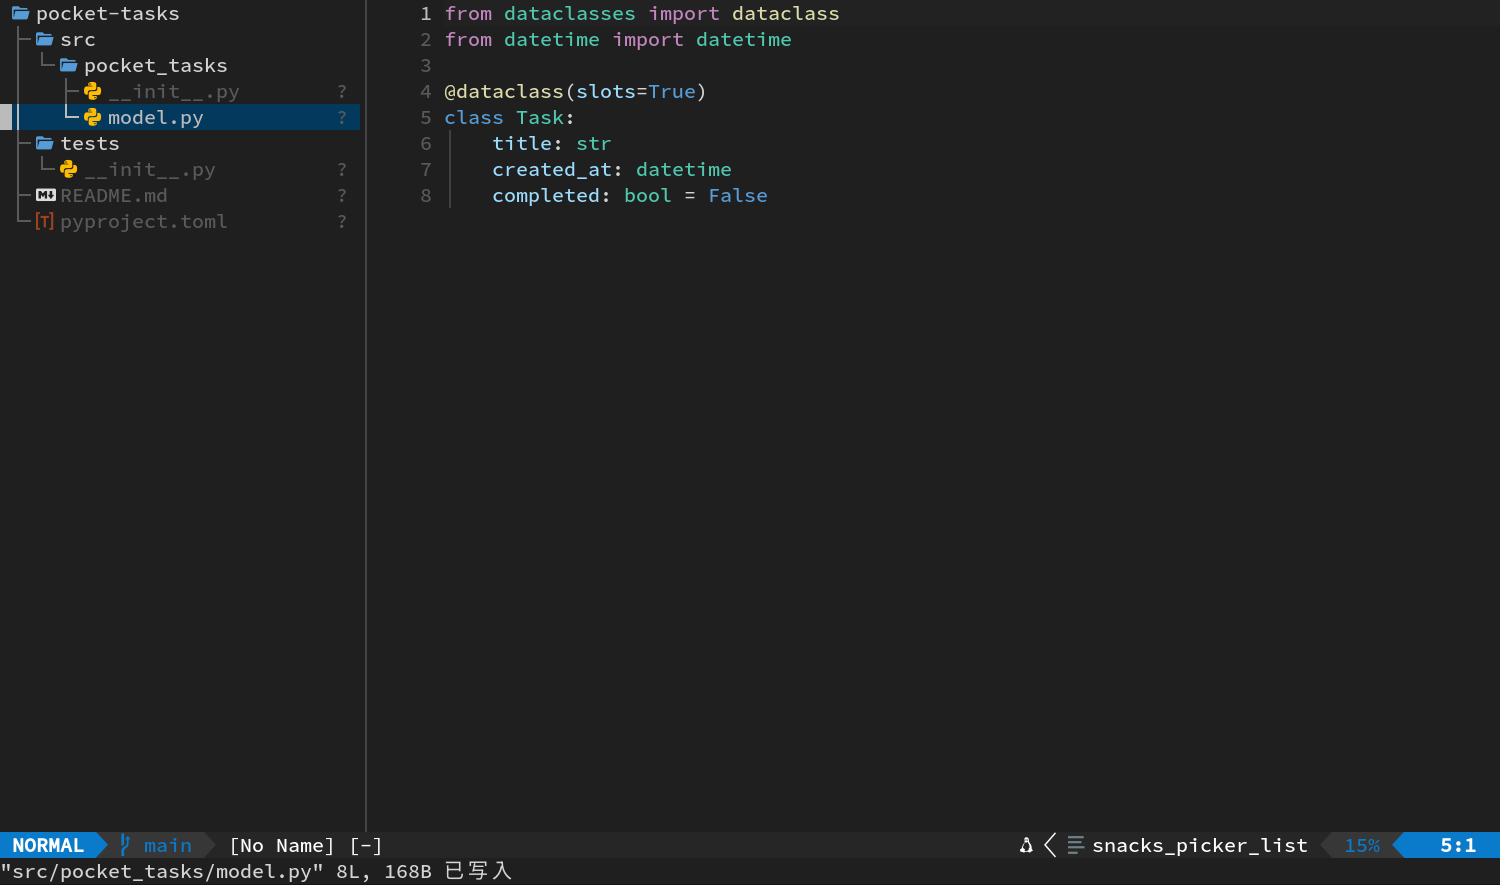Click line number 5 in the gutter

tap(426, 118)
